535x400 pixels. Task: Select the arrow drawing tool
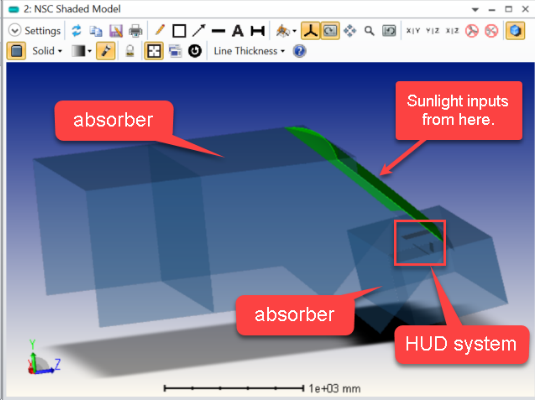[x=199, y=31]
